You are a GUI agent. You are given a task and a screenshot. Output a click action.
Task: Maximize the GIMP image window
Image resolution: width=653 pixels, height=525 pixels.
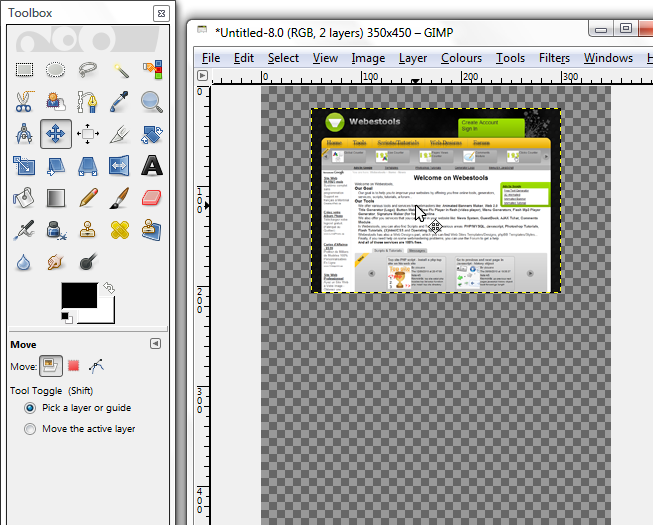(x=626, y=28)
